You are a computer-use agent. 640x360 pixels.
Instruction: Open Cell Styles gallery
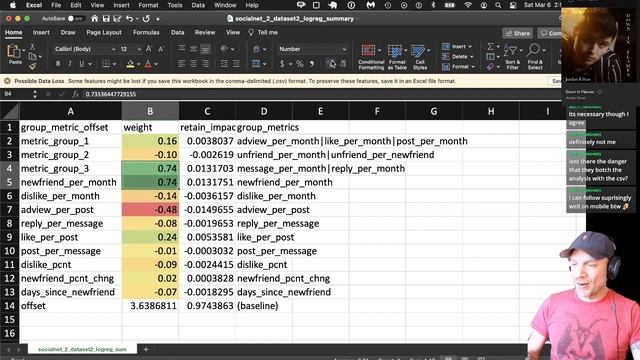pos(420,57)
